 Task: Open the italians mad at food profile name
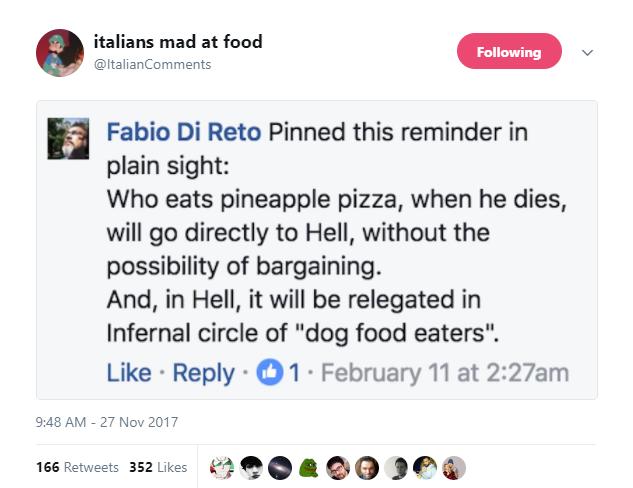(x=178, y=42)
